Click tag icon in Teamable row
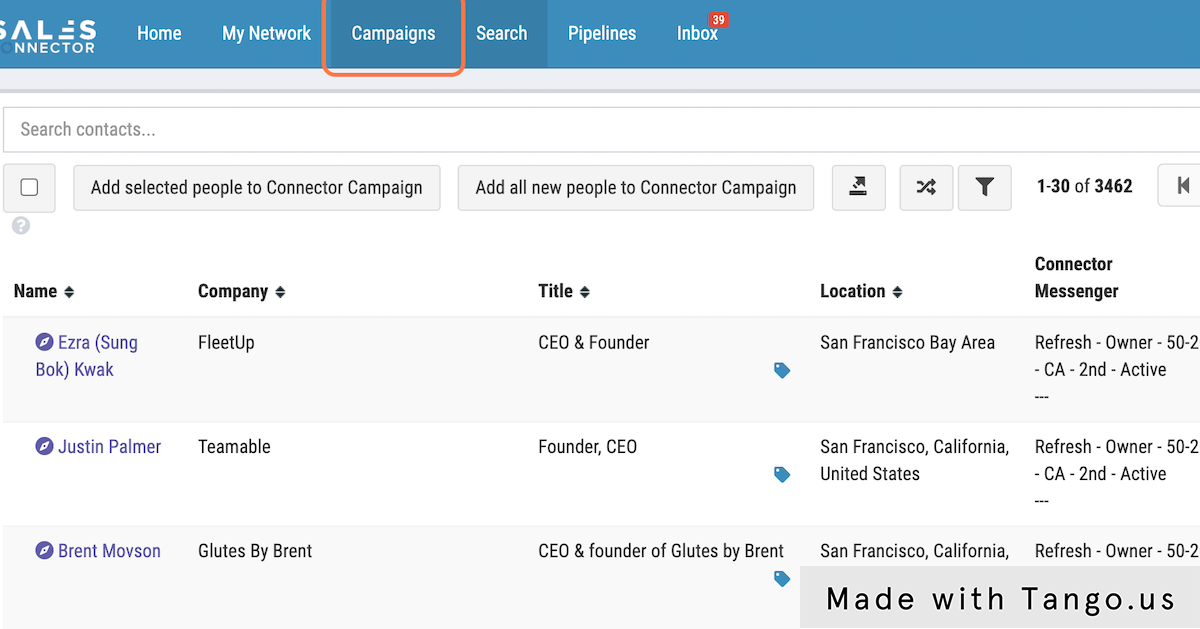Viewport: 1200px width, 629px height. 782,474
